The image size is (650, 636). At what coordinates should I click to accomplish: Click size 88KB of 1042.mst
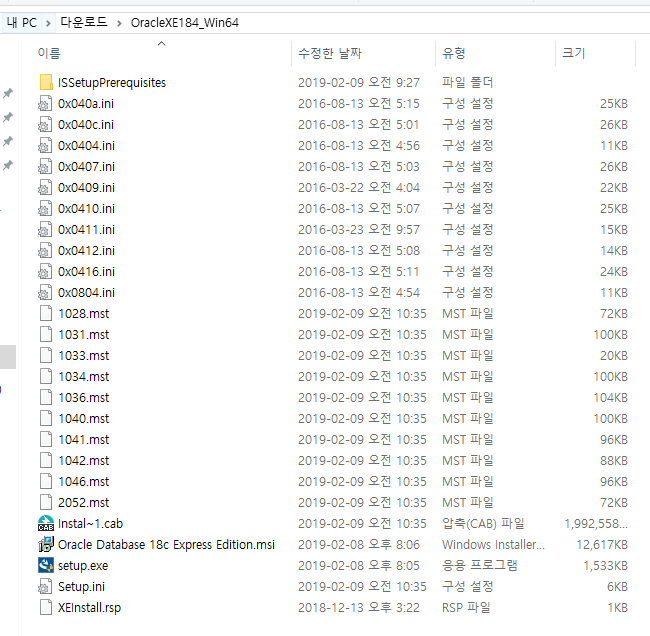coord(614,461)
